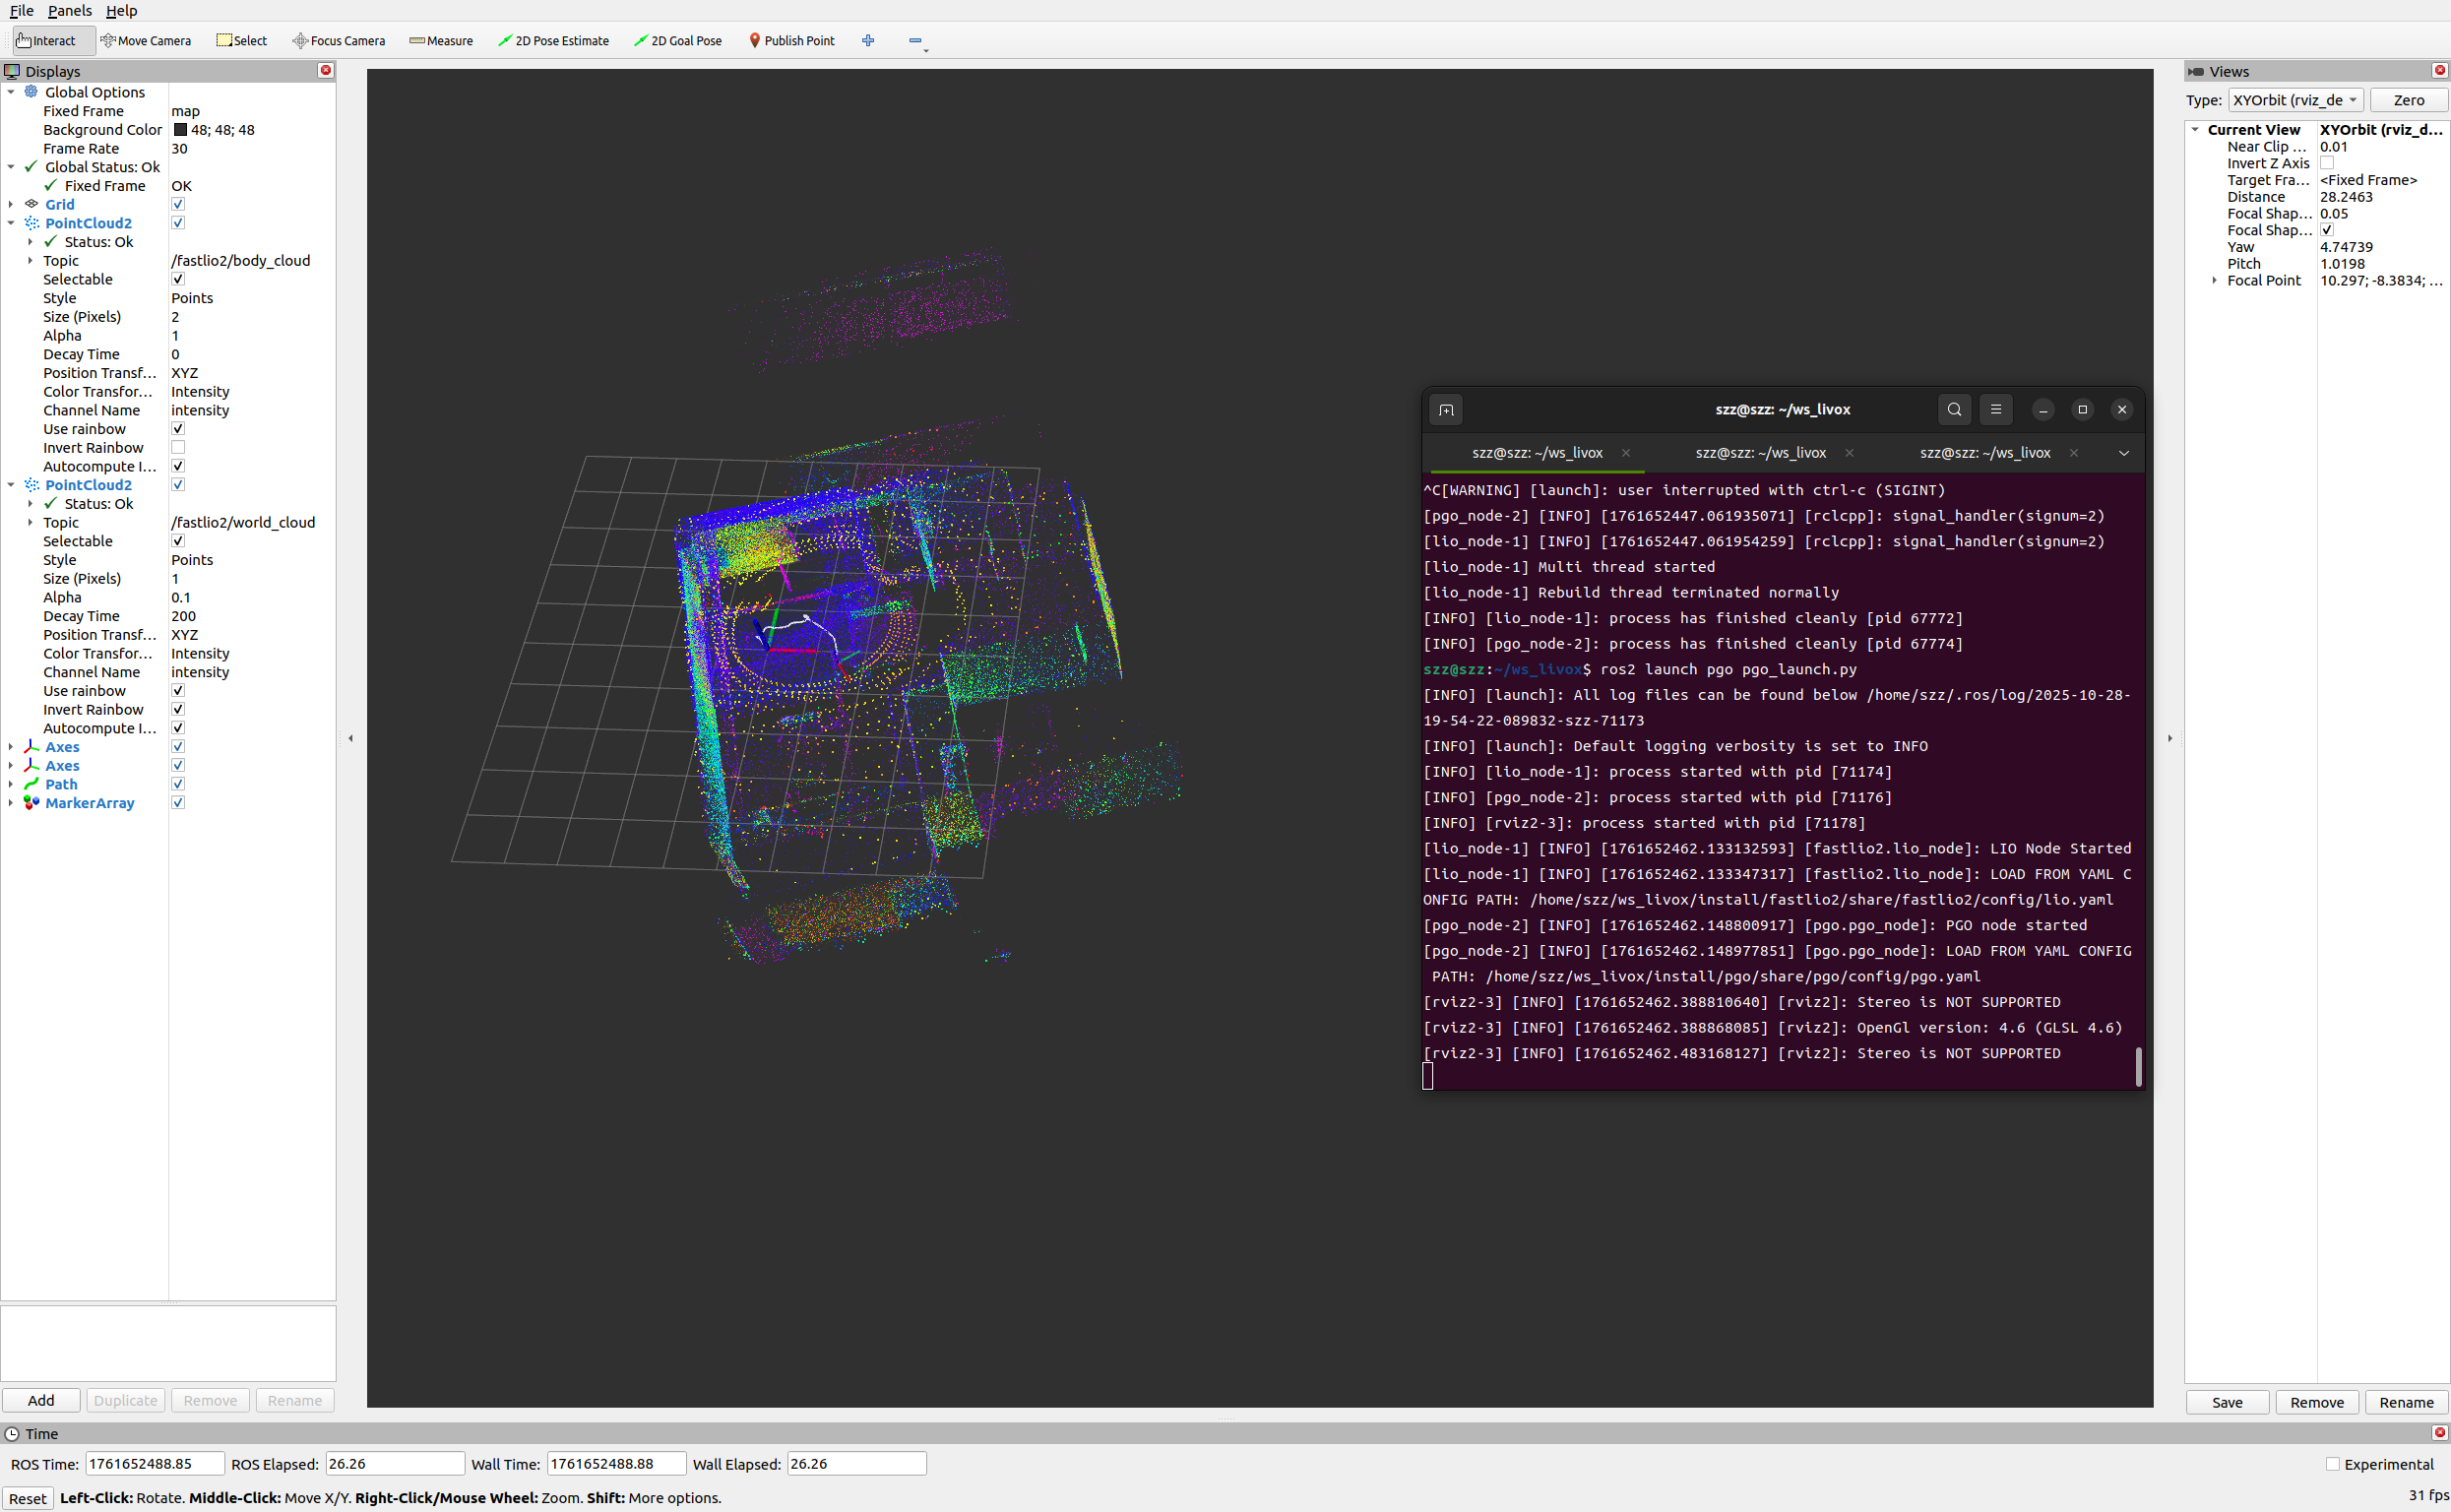Image resolution: width=2451 pixels, height=1512 pixels.
Task: Open the terminal hamburger menu
Action: pos(1995,409)
